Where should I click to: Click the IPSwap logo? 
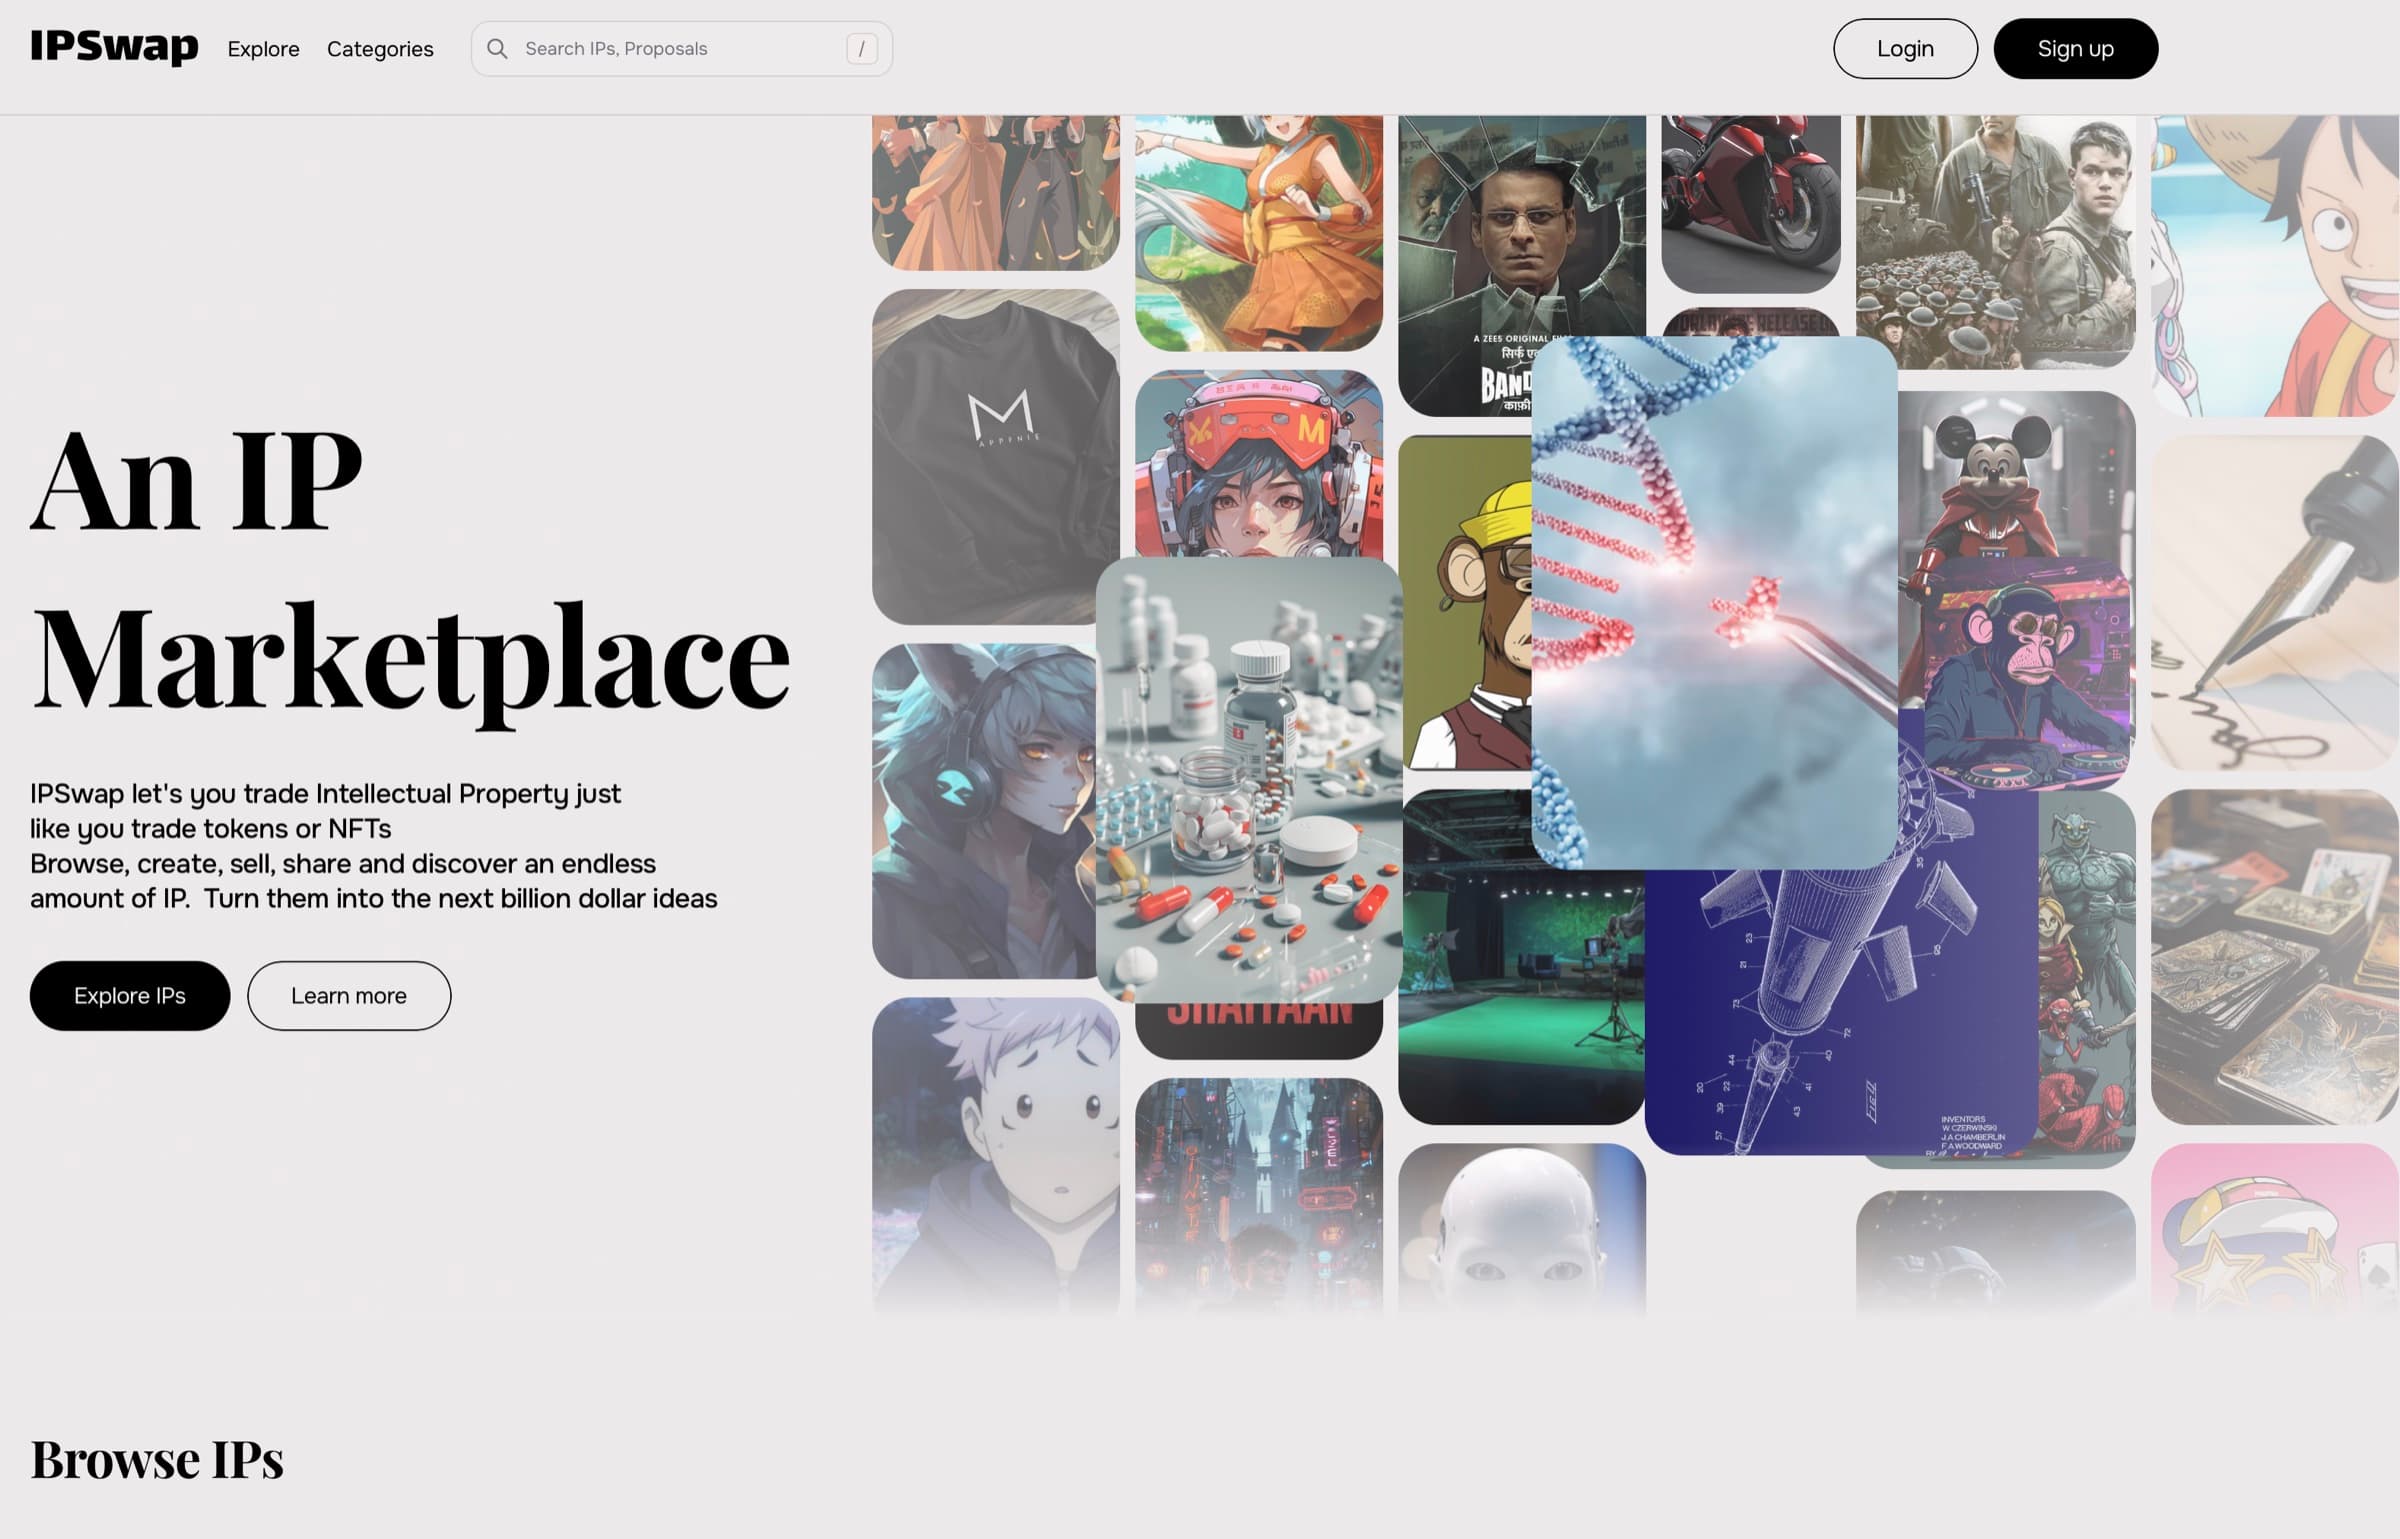pyautogui.click(x=114, y=47)
